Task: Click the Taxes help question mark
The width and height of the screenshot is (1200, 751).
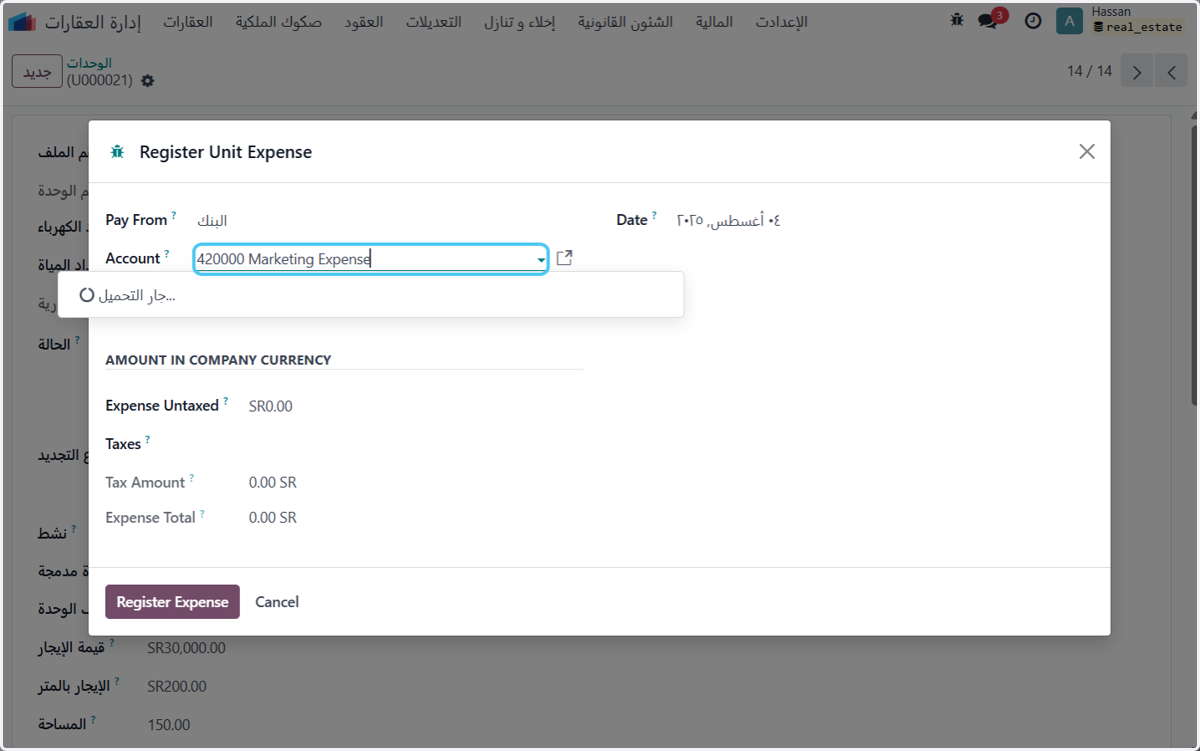Action: [148, 439]
